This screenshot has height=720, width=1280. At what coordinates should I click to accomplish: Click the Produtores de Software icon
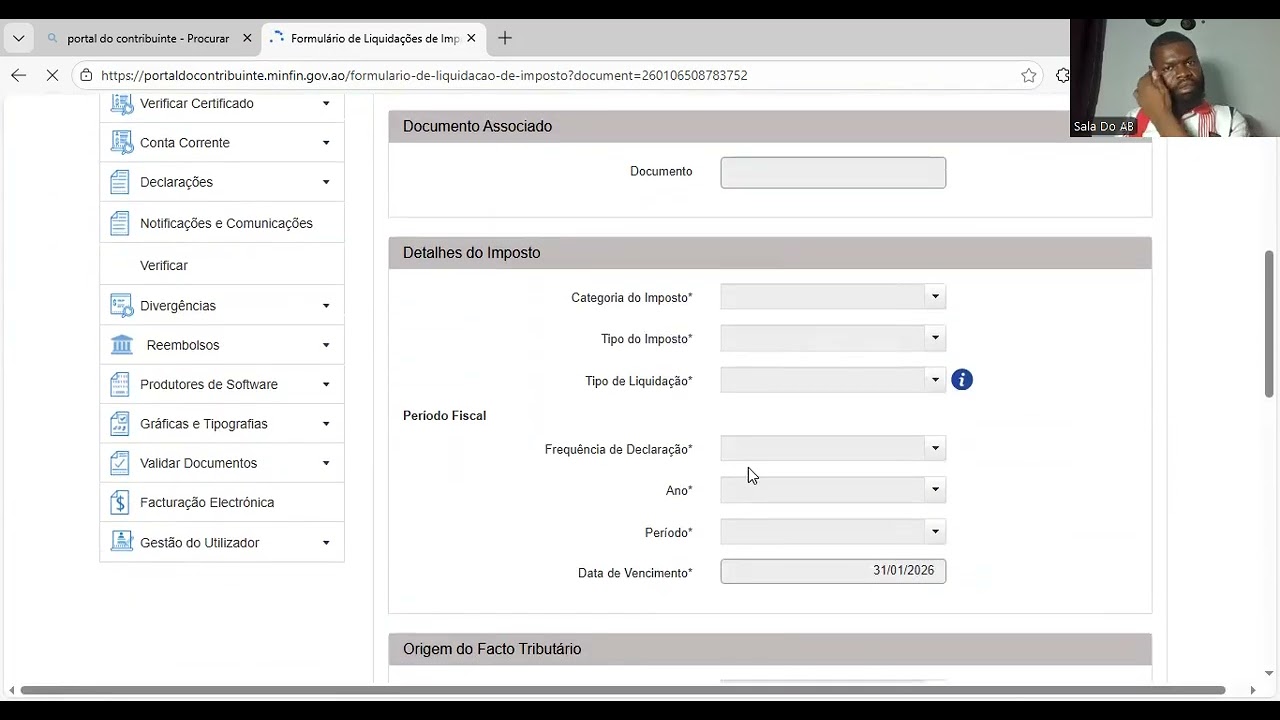(x=120, y=384)
